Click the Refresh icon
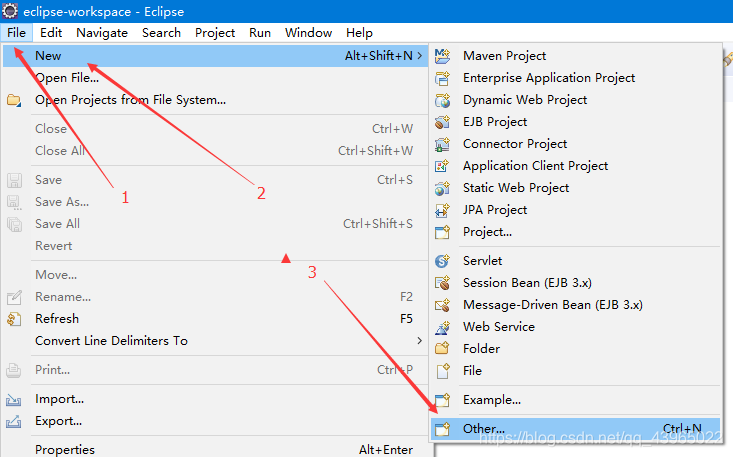Screen dimensions: 733x457 pos(14,319)
